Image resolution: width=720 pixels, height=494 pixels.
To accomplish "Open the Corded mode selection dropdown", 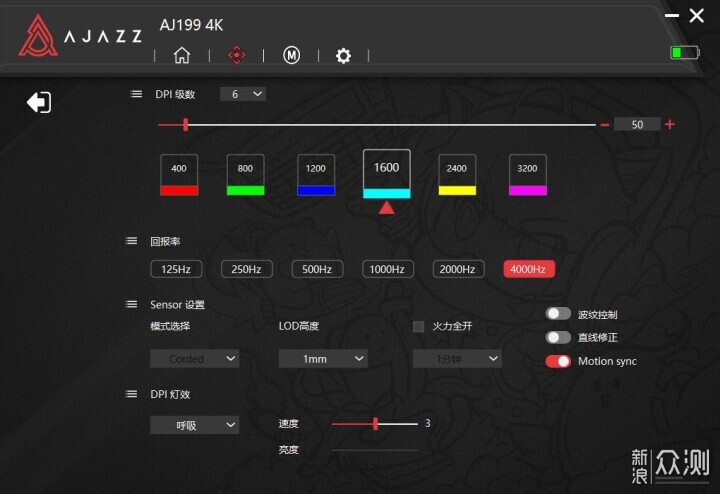I will [194, 359].
